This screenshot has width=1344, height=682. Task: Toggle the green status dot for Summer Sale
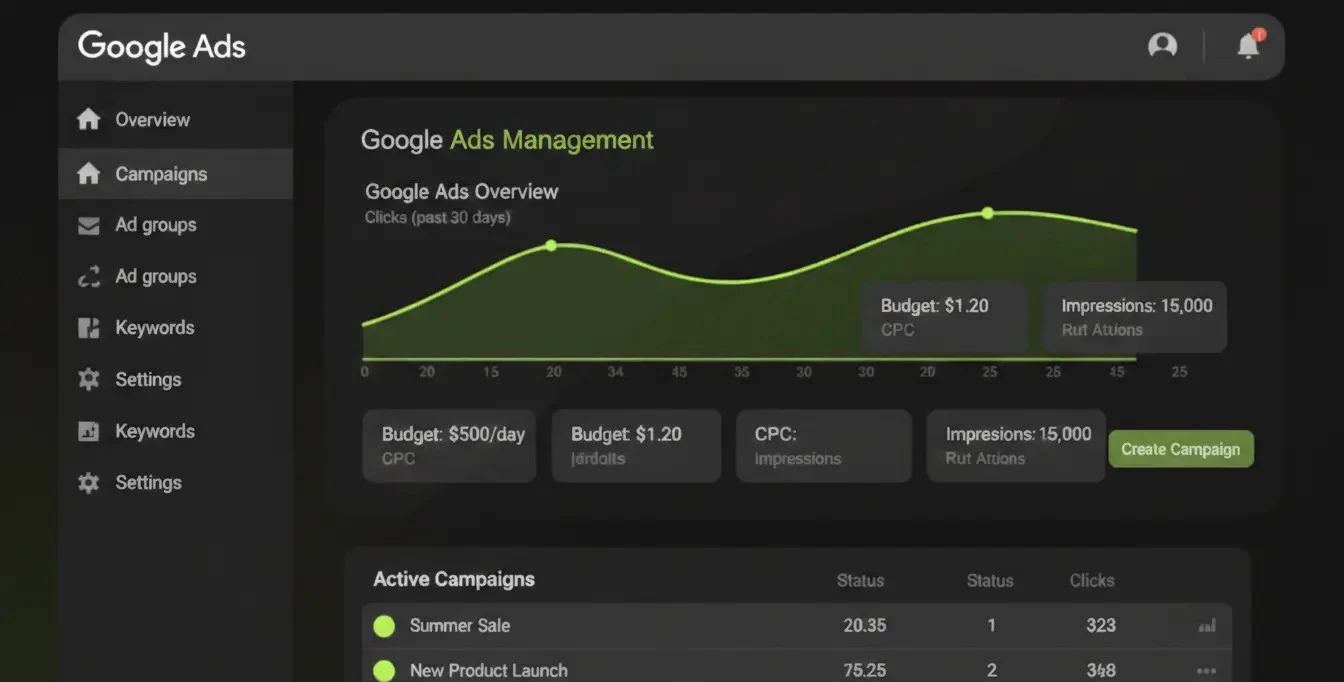pyautogui.click(x=384, y=624)
